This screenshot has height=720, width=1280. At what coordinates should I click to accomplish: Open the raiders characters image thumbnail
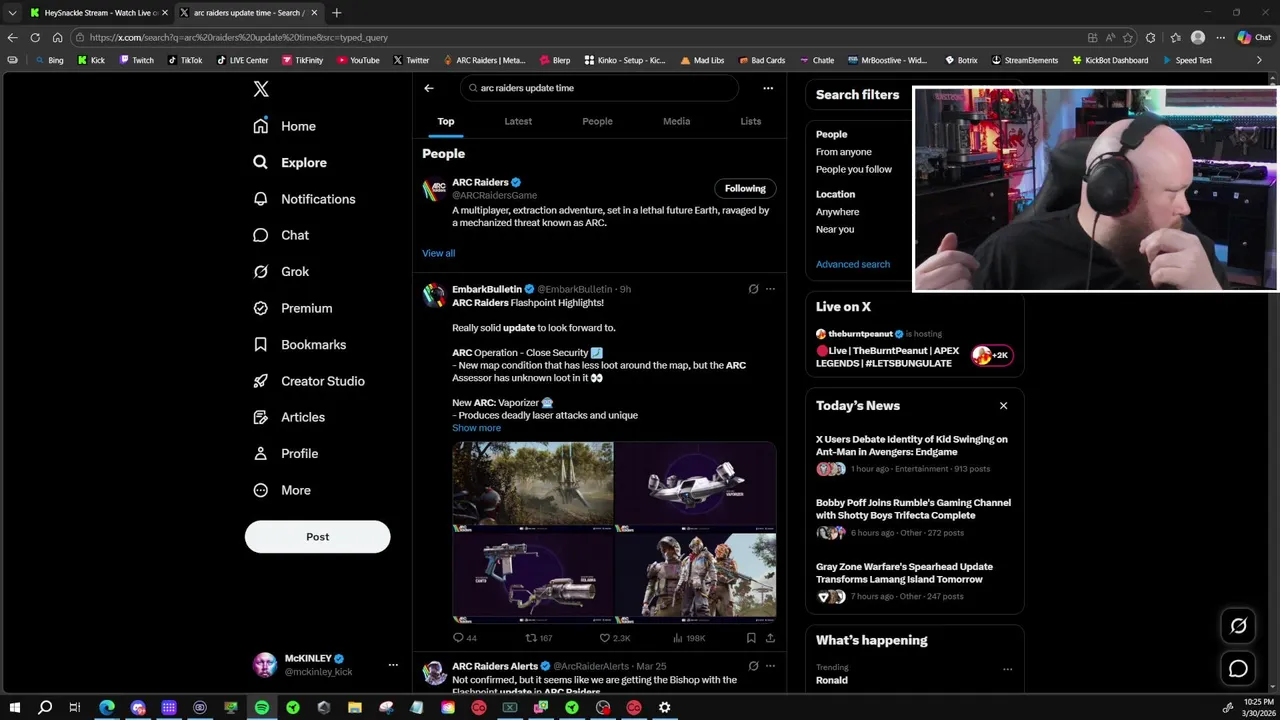point(695,576)
